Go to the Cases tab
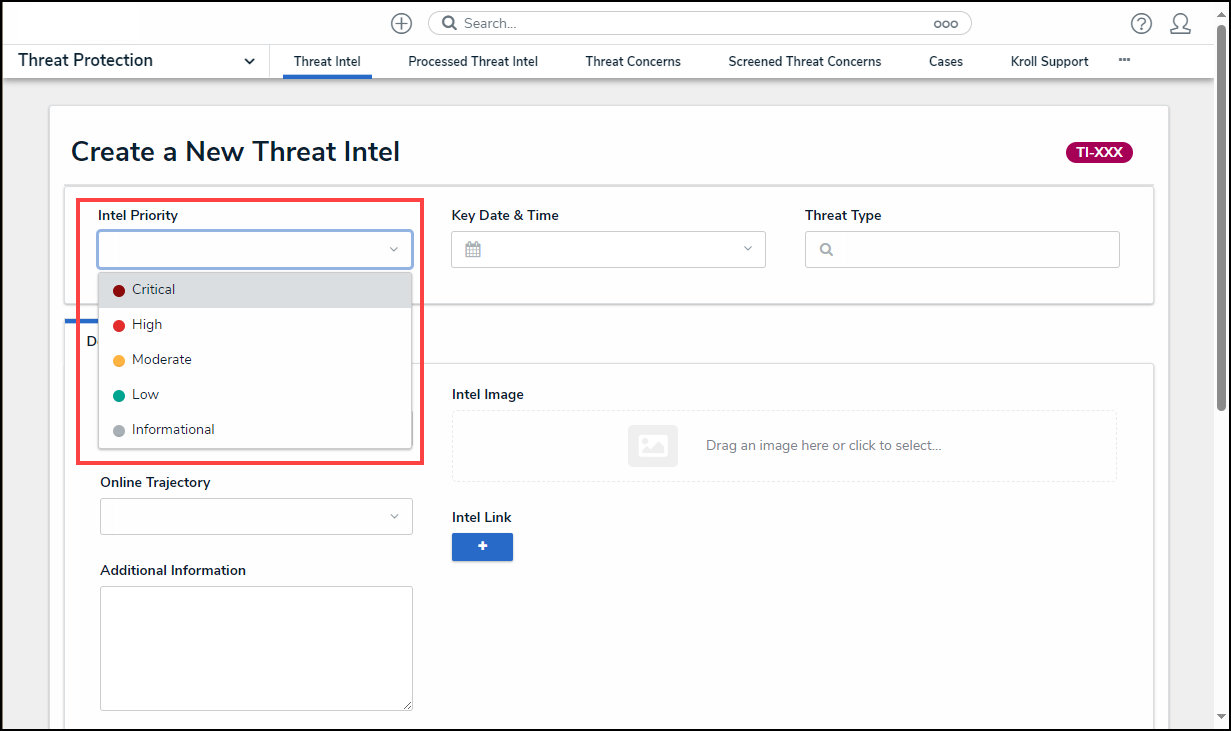Viewport: 1231px width, 731px height. 946,61
